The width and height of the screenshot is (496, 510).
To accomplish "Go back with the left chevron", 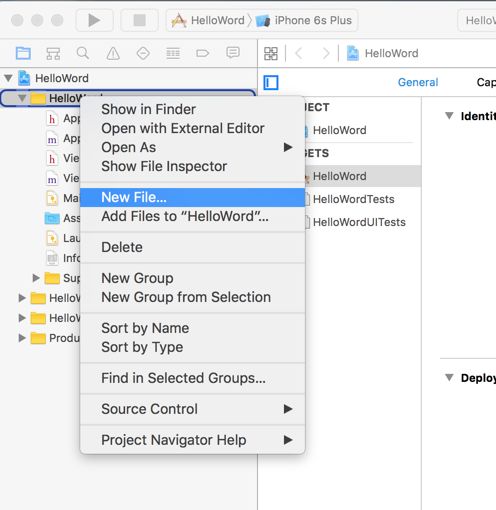I will [x=299, y=53].
